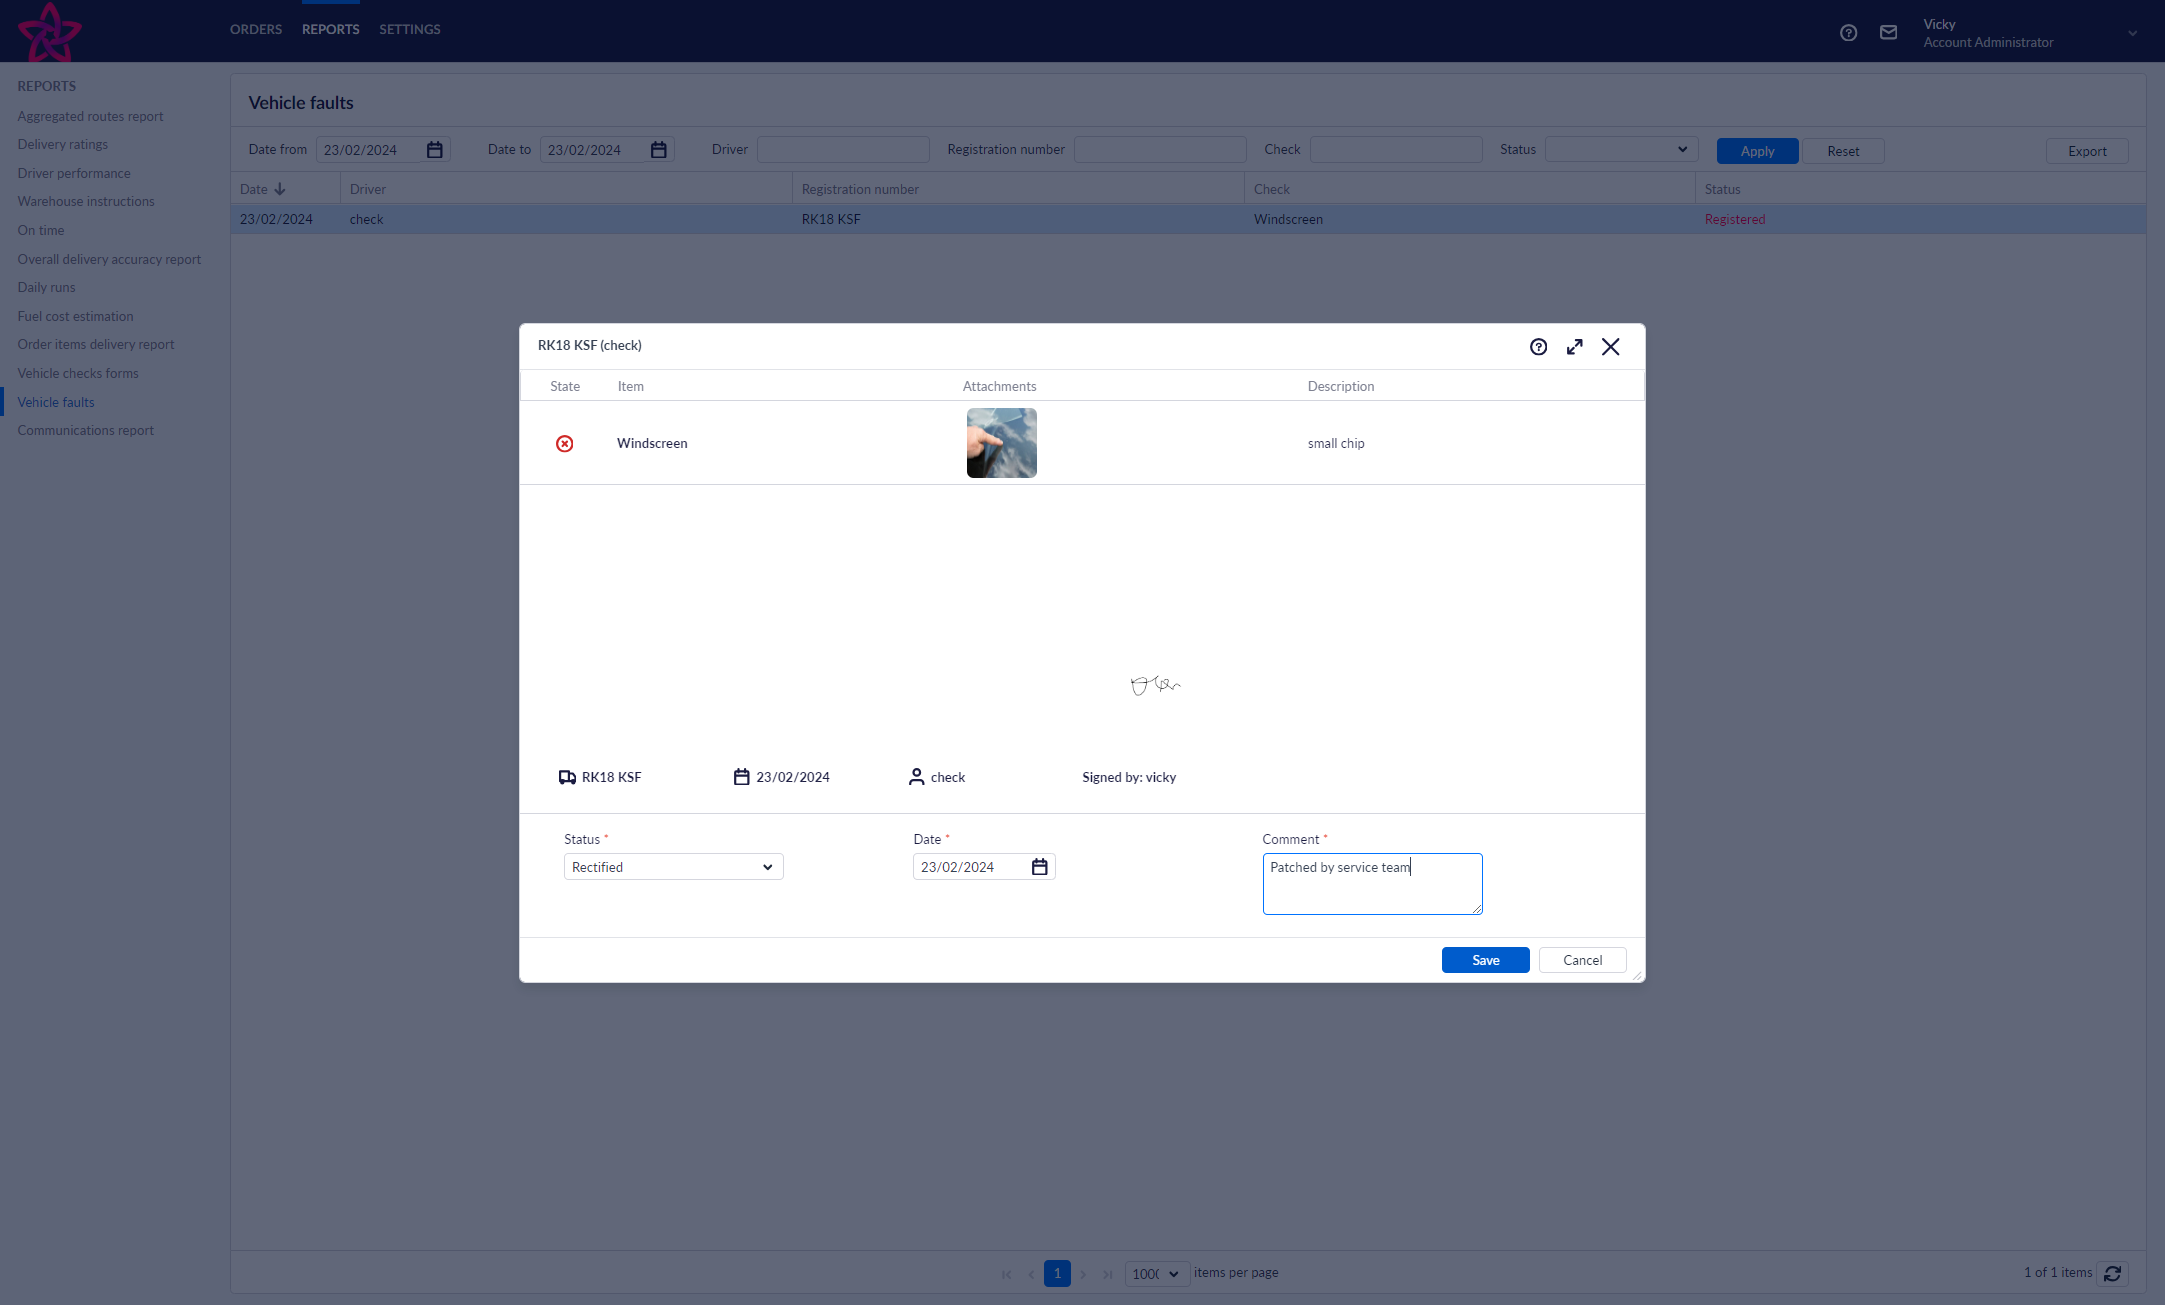Export the vehicle faults report

(2088, 151)
